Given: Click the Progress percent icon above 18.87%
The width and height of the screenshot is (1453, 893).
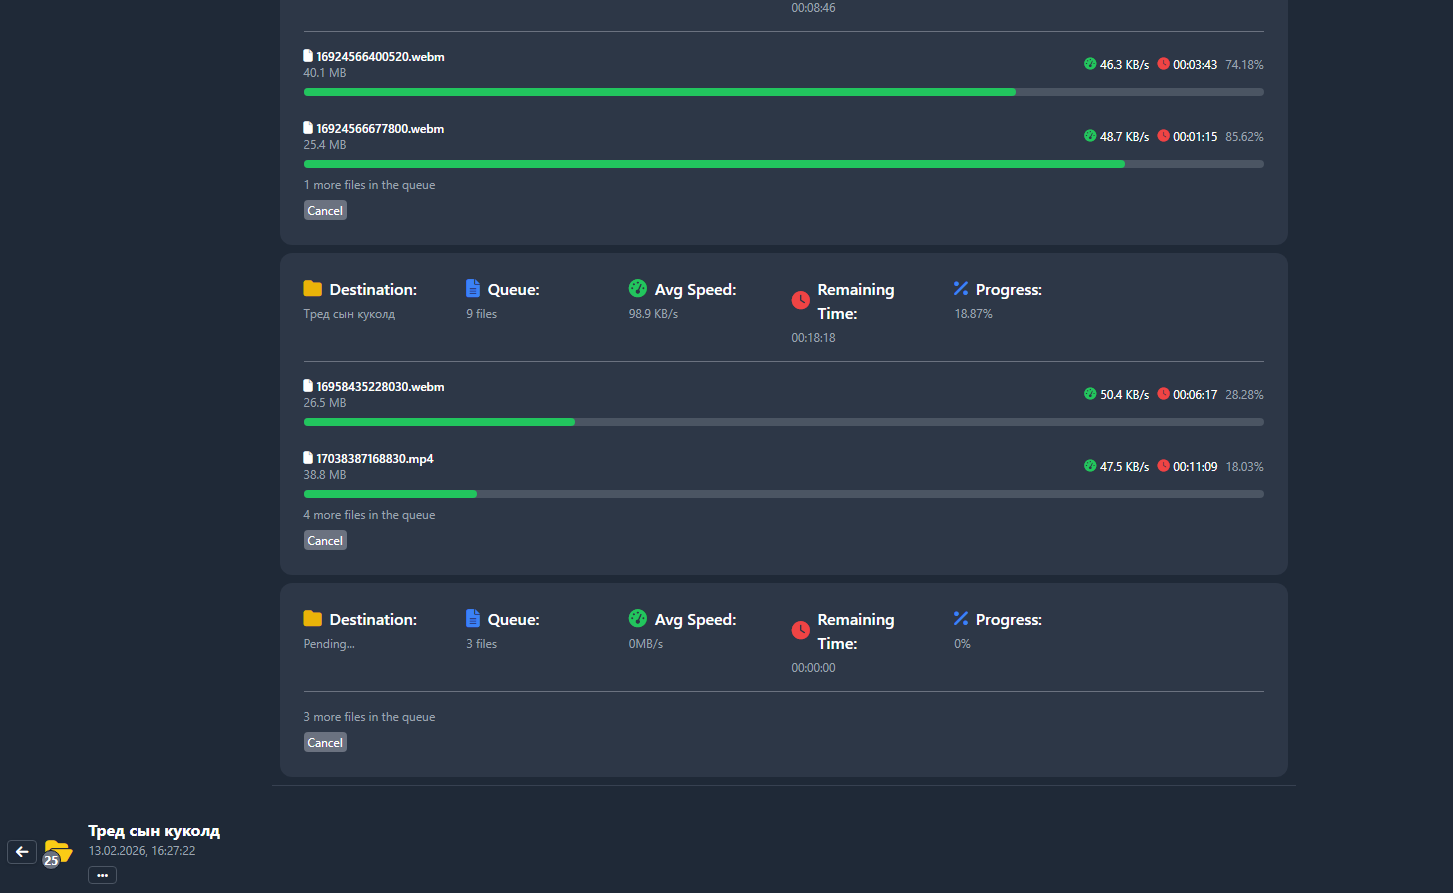Looking at the screenshot, I should tap(961, 289).
